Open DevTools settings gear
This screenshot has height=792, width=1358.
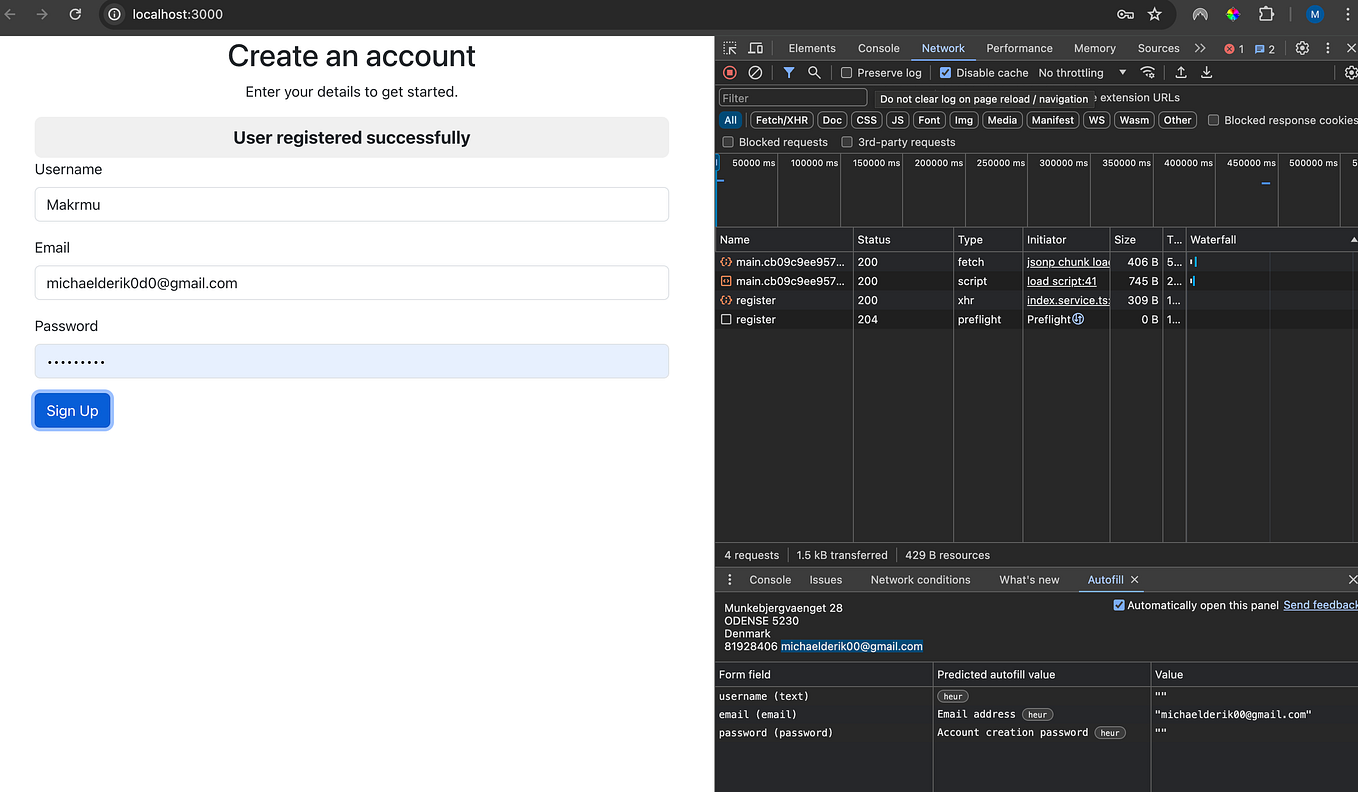(1302, 47)
